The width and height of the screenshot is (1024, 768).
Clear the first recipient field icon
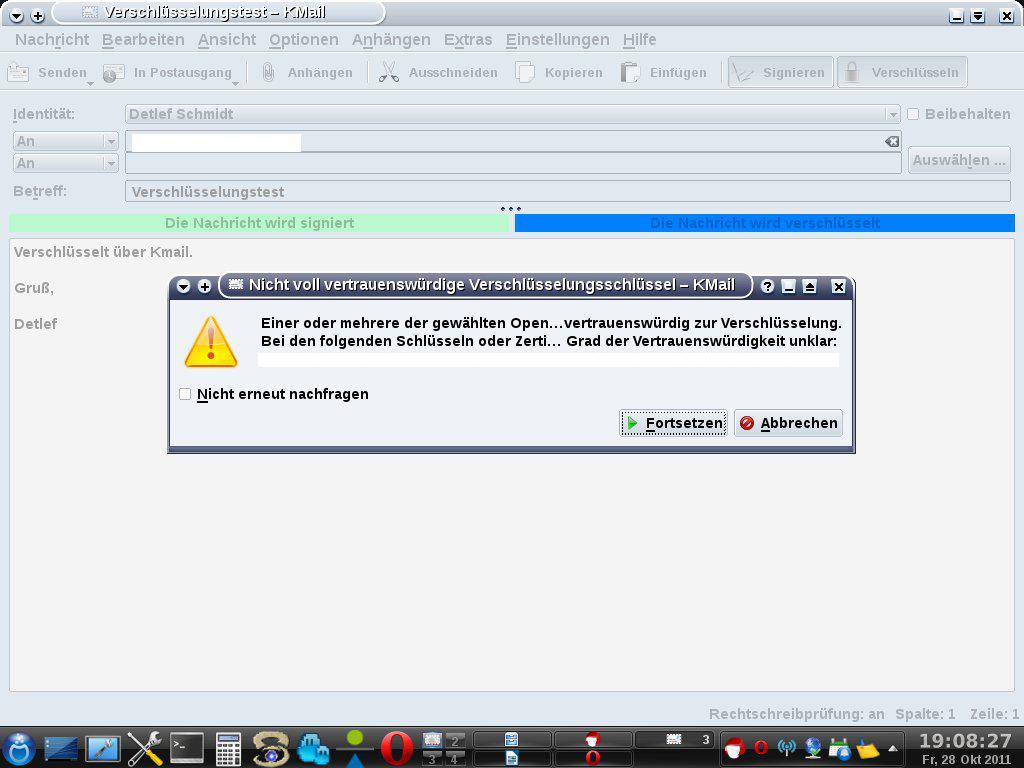[x=891, y=141]
